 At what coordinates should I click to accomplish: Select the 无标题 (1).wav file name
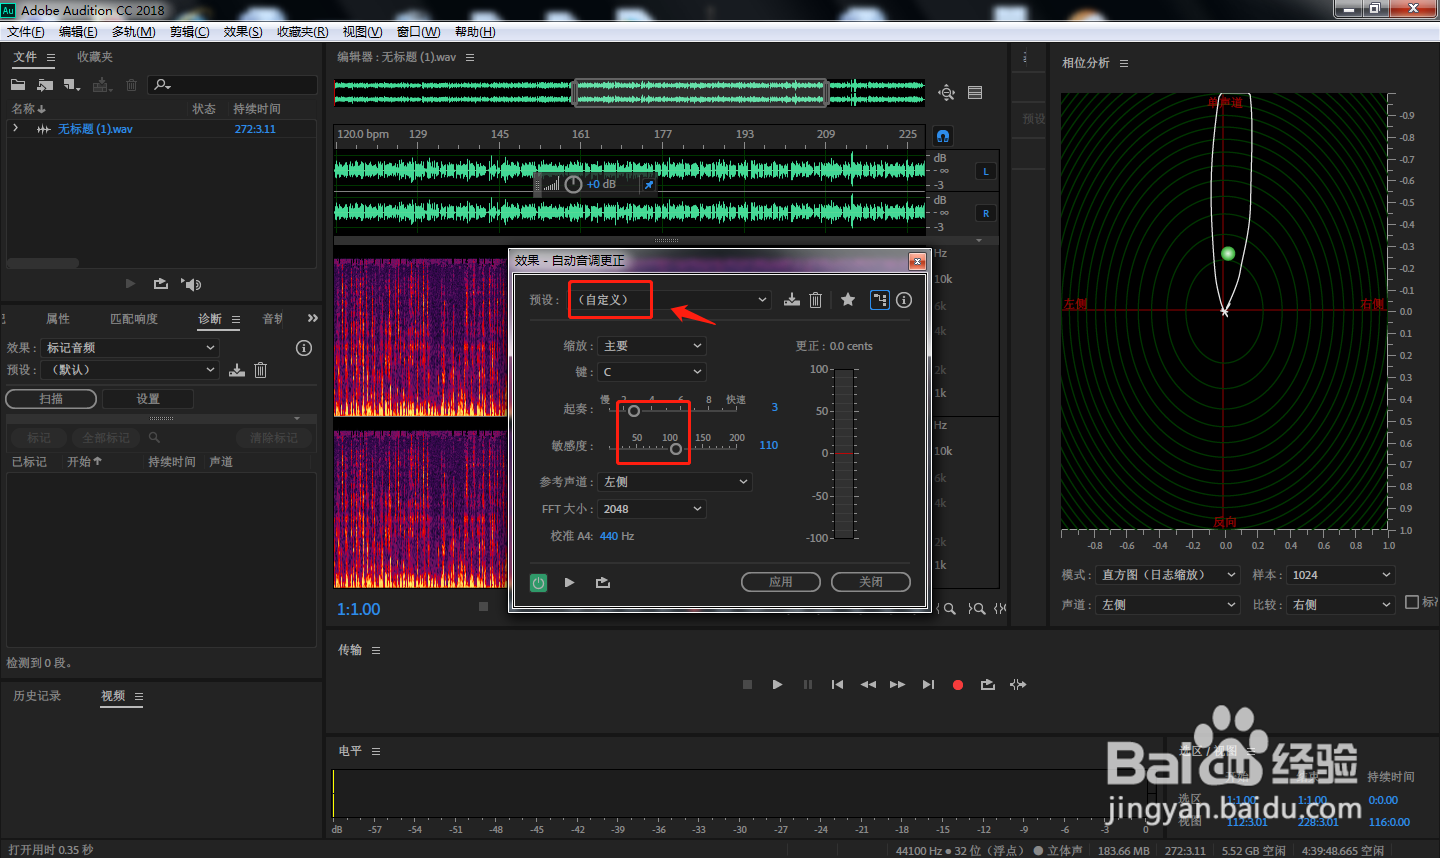(95, 129)
